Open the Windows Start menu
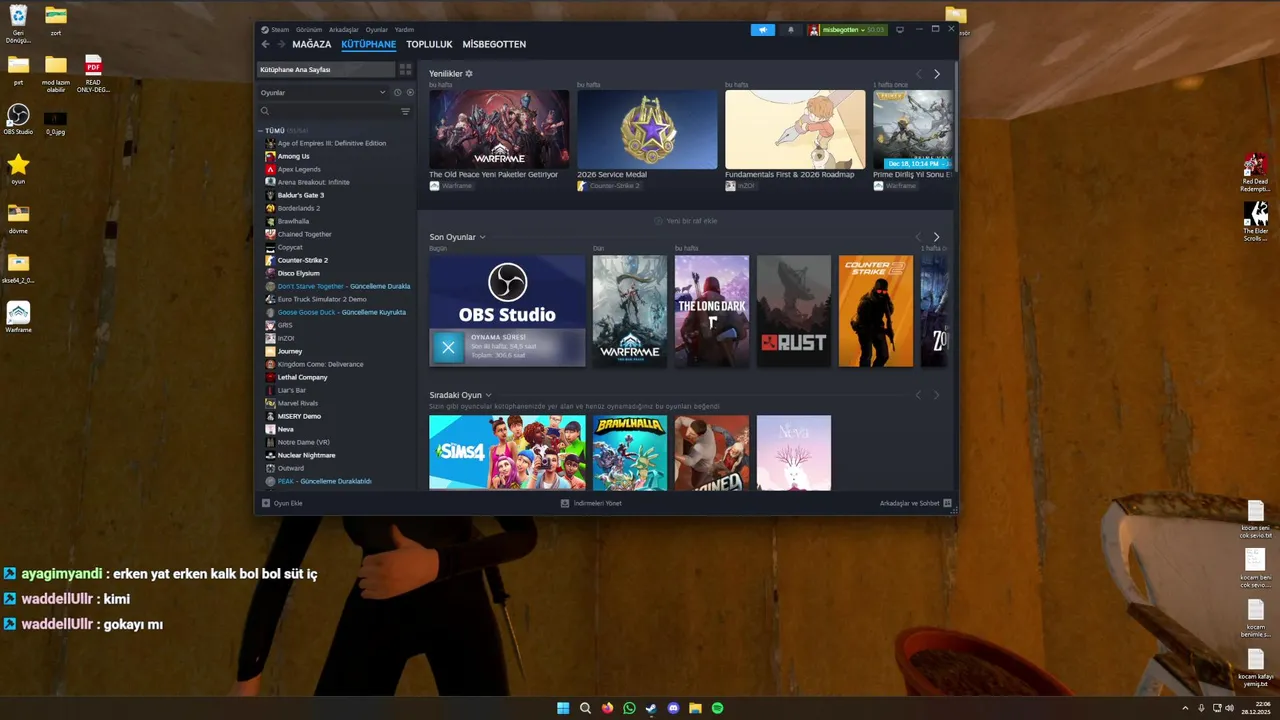 pyautogui.click(x=563, y=708)
